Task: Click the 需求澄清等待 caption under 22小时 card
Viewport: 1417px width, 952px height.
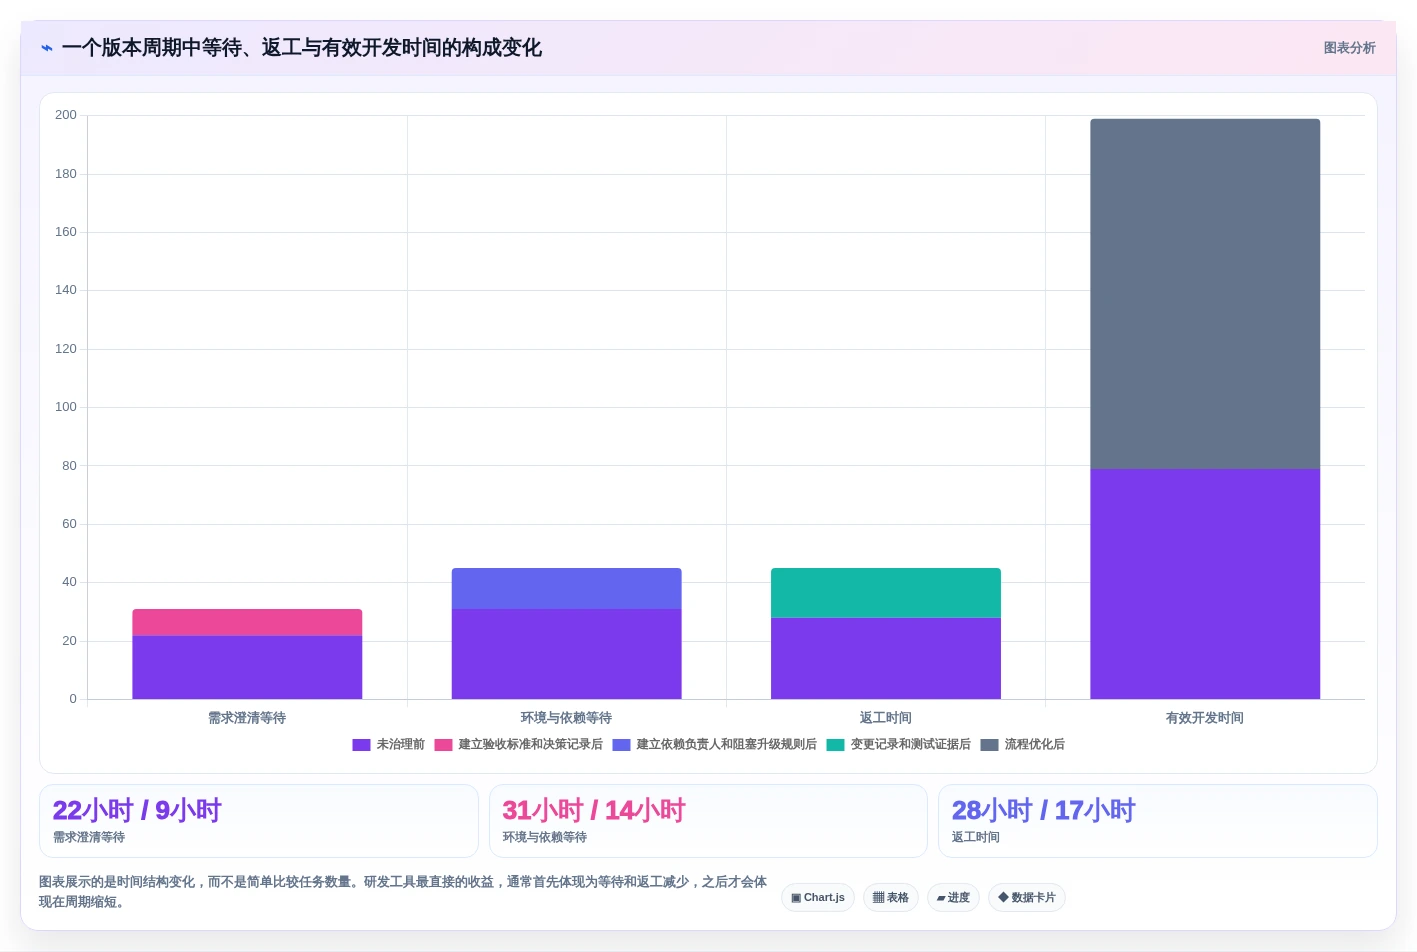Action: click(x=89, y=837)
